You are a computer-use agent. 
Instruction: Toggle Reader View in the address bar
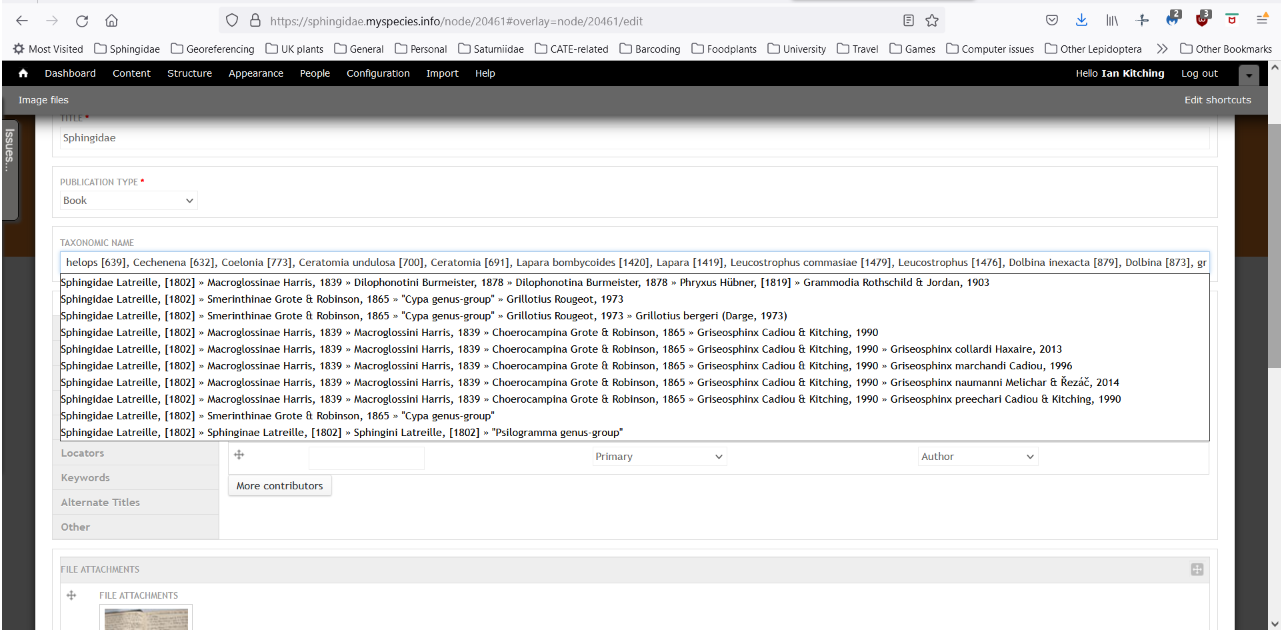coord(908,19)
